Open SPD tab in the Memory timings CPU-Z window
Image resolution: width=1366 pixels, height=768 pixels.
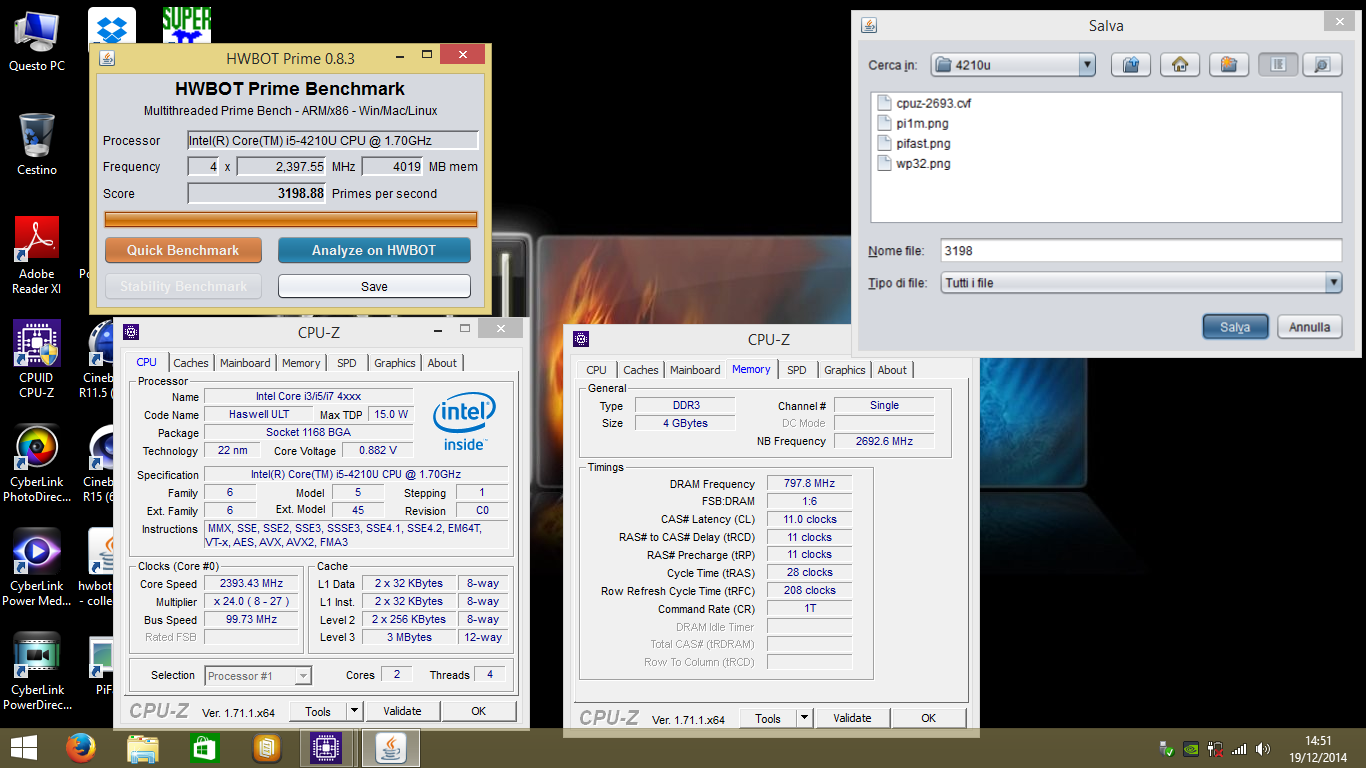796,370
